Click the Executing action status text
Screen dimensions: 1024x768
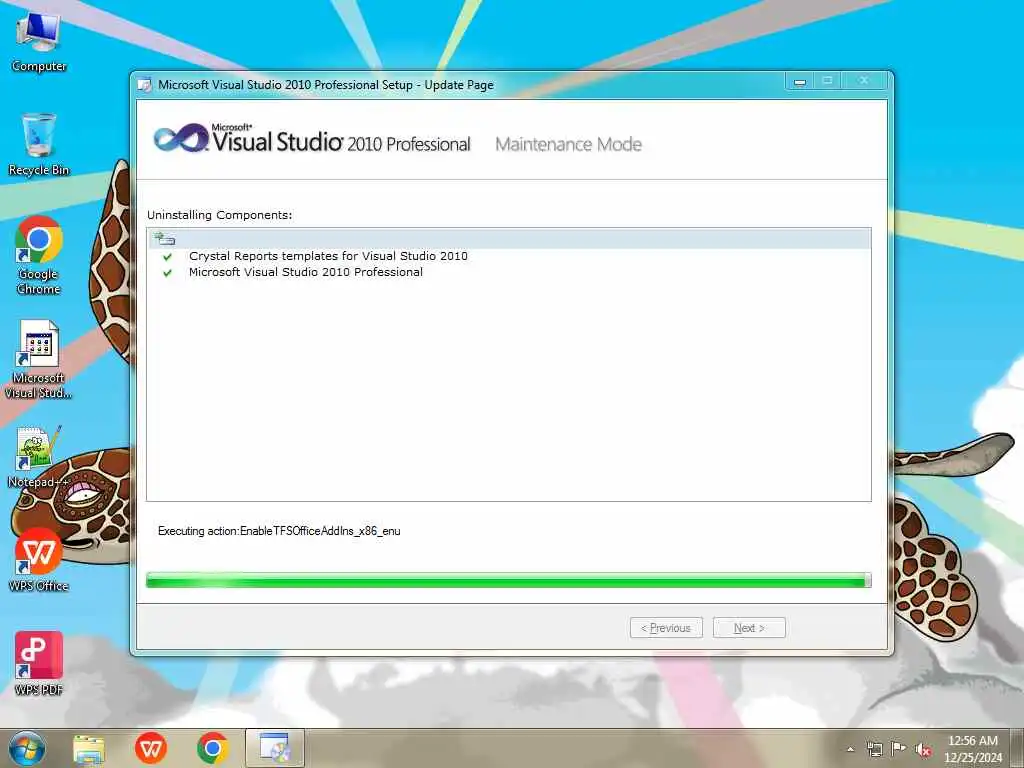279,531
